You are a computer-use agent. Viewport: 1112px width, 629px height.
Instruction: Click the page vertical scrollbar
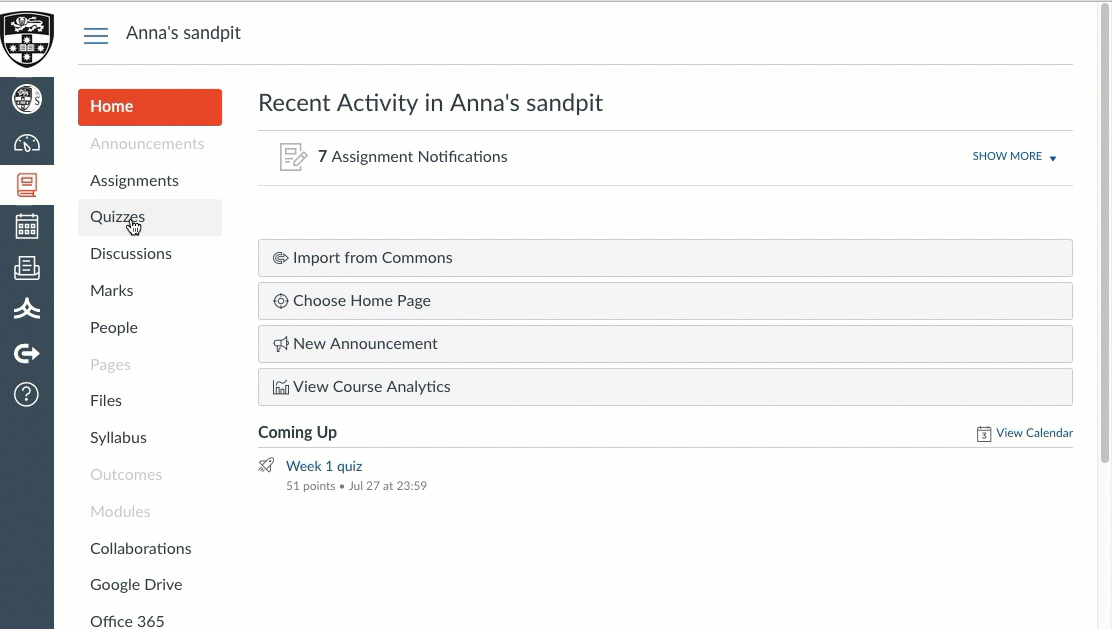[x=1105, y=232]
